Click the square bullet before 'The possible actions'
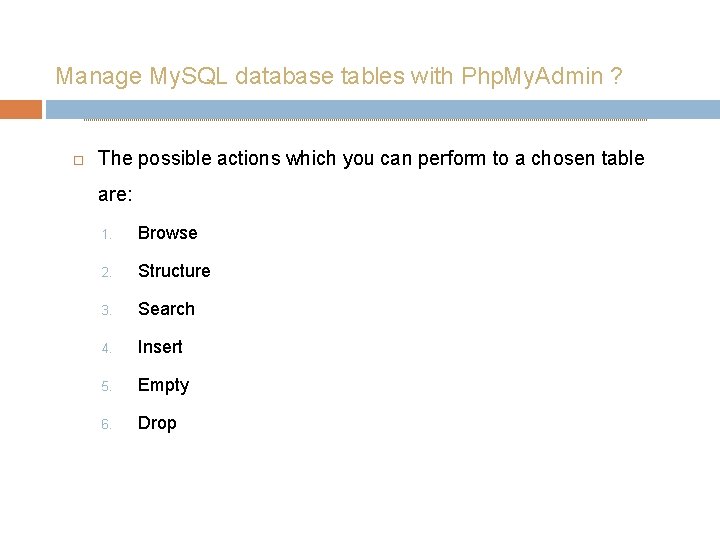This screenshot has width=720, height=540. tap(79, 160)
